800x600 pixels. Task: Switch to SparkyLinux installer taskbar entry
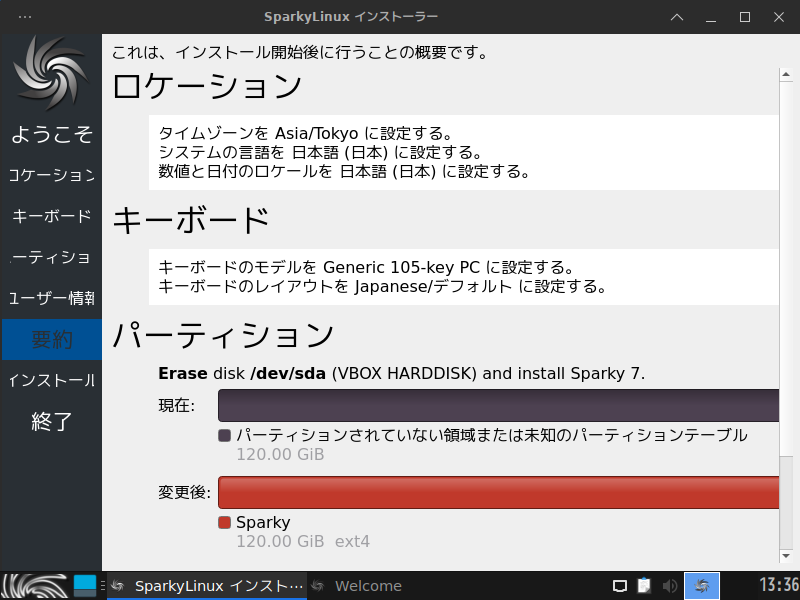207,586
